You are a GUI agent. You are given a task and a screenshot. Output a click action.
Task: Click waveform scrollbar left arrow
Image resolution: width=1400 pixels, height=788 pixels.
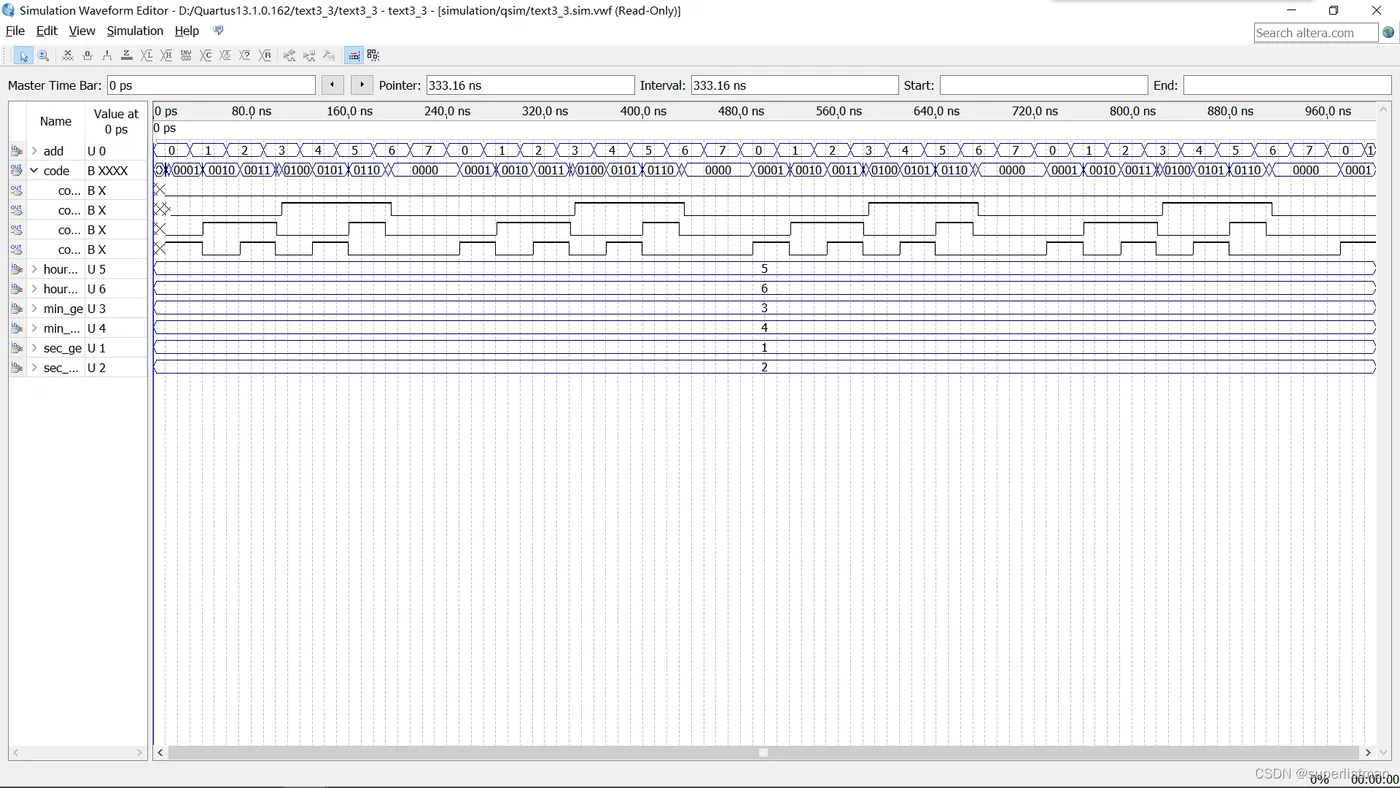(160, 752)
